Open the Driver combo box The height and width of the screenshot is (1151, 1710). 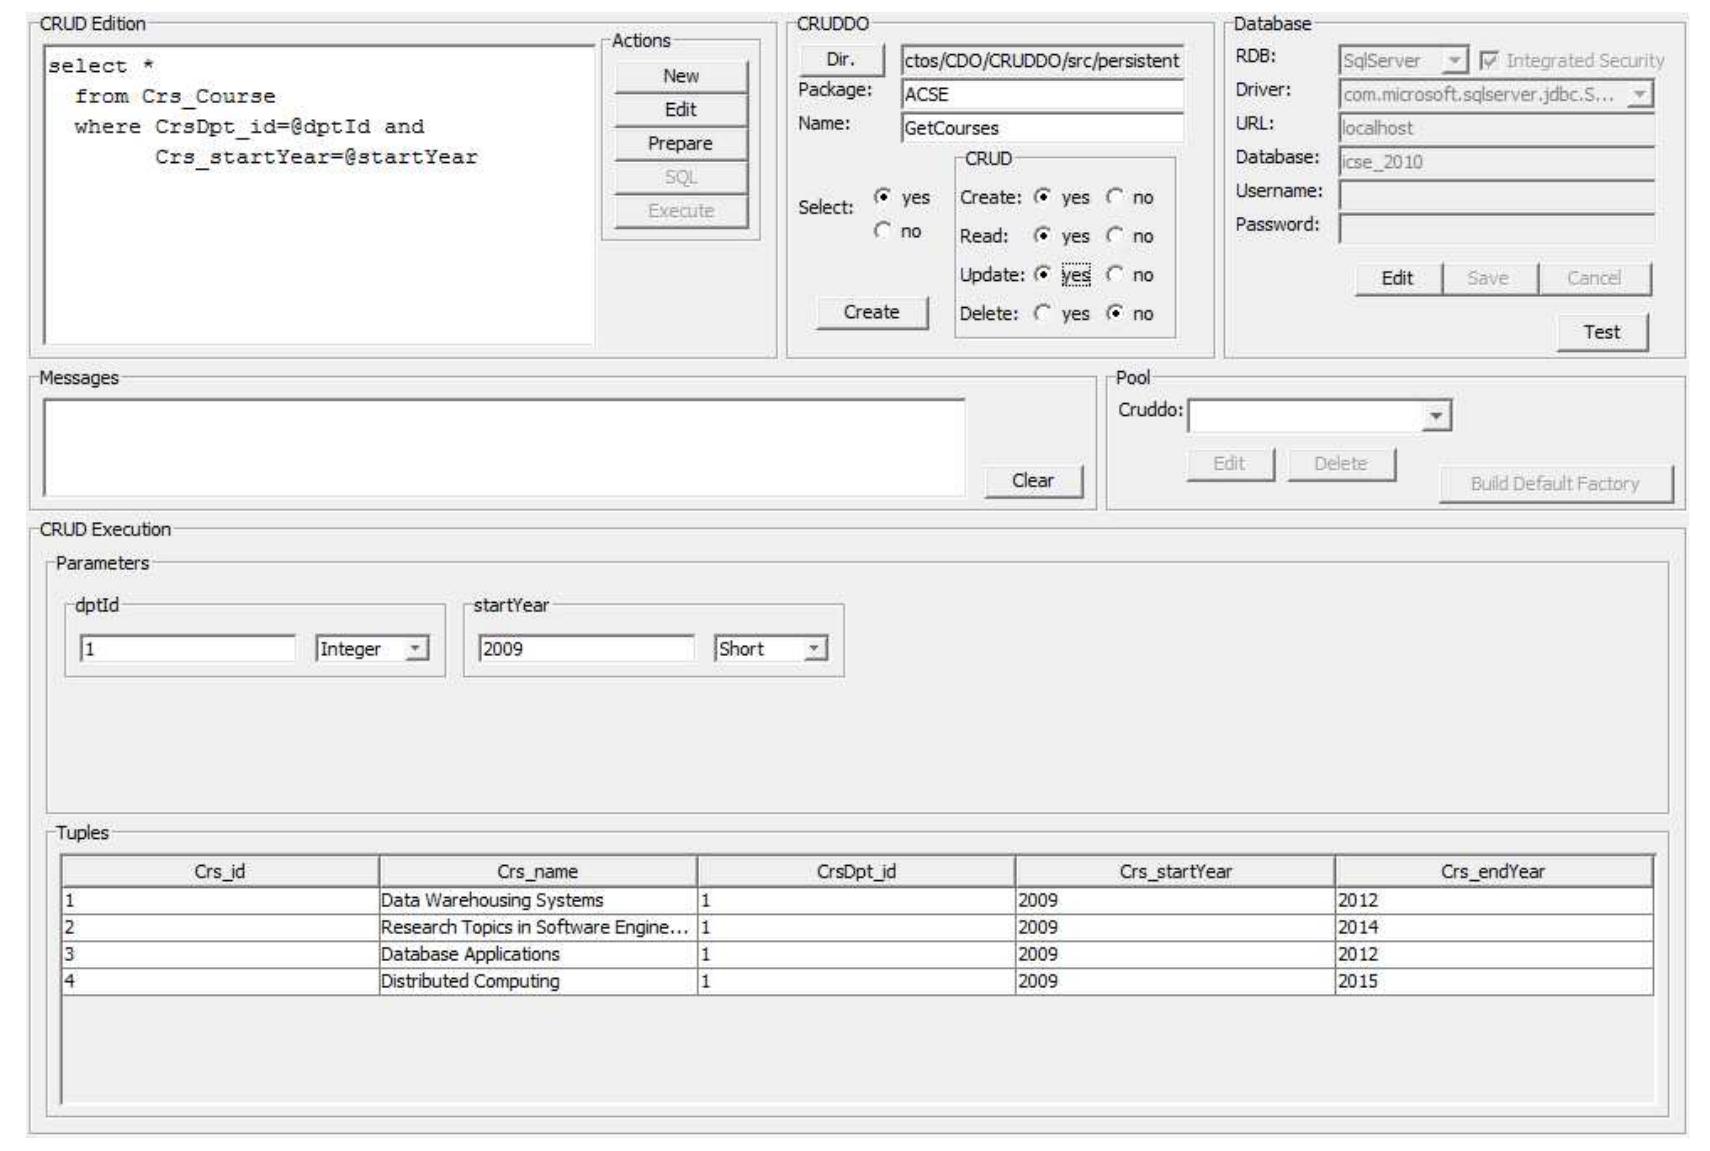coord(1640,94)
